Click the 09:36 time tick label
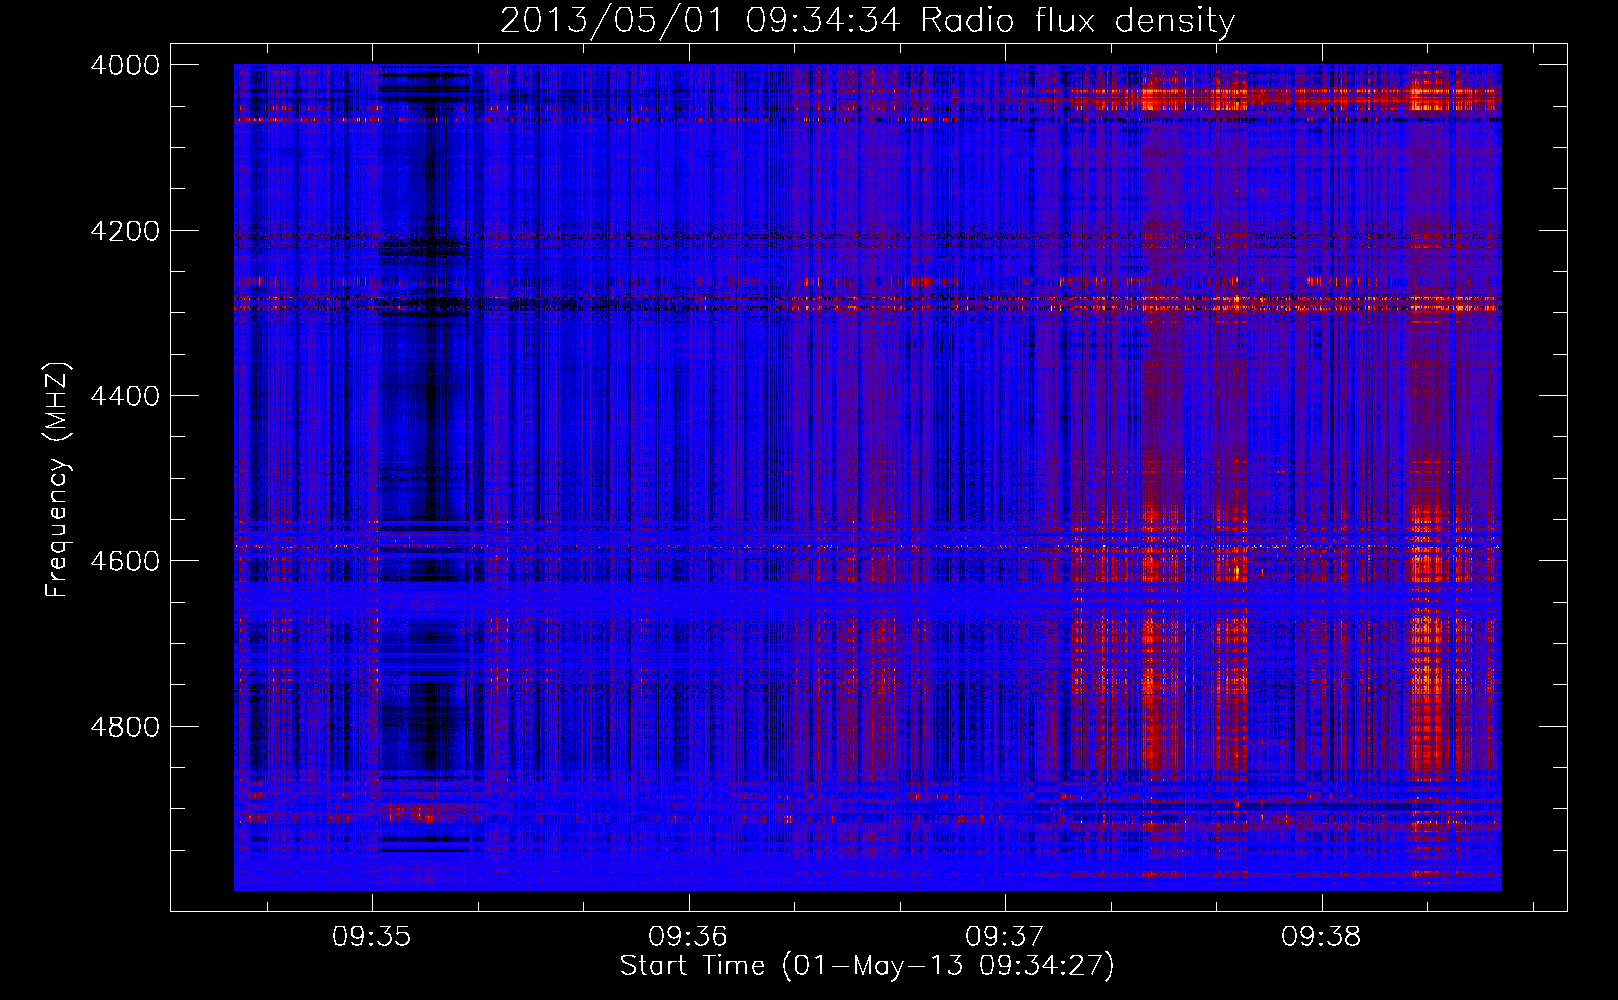Image resolution: width=1618 pixels, height=1000 pixels. coord(688,937)
